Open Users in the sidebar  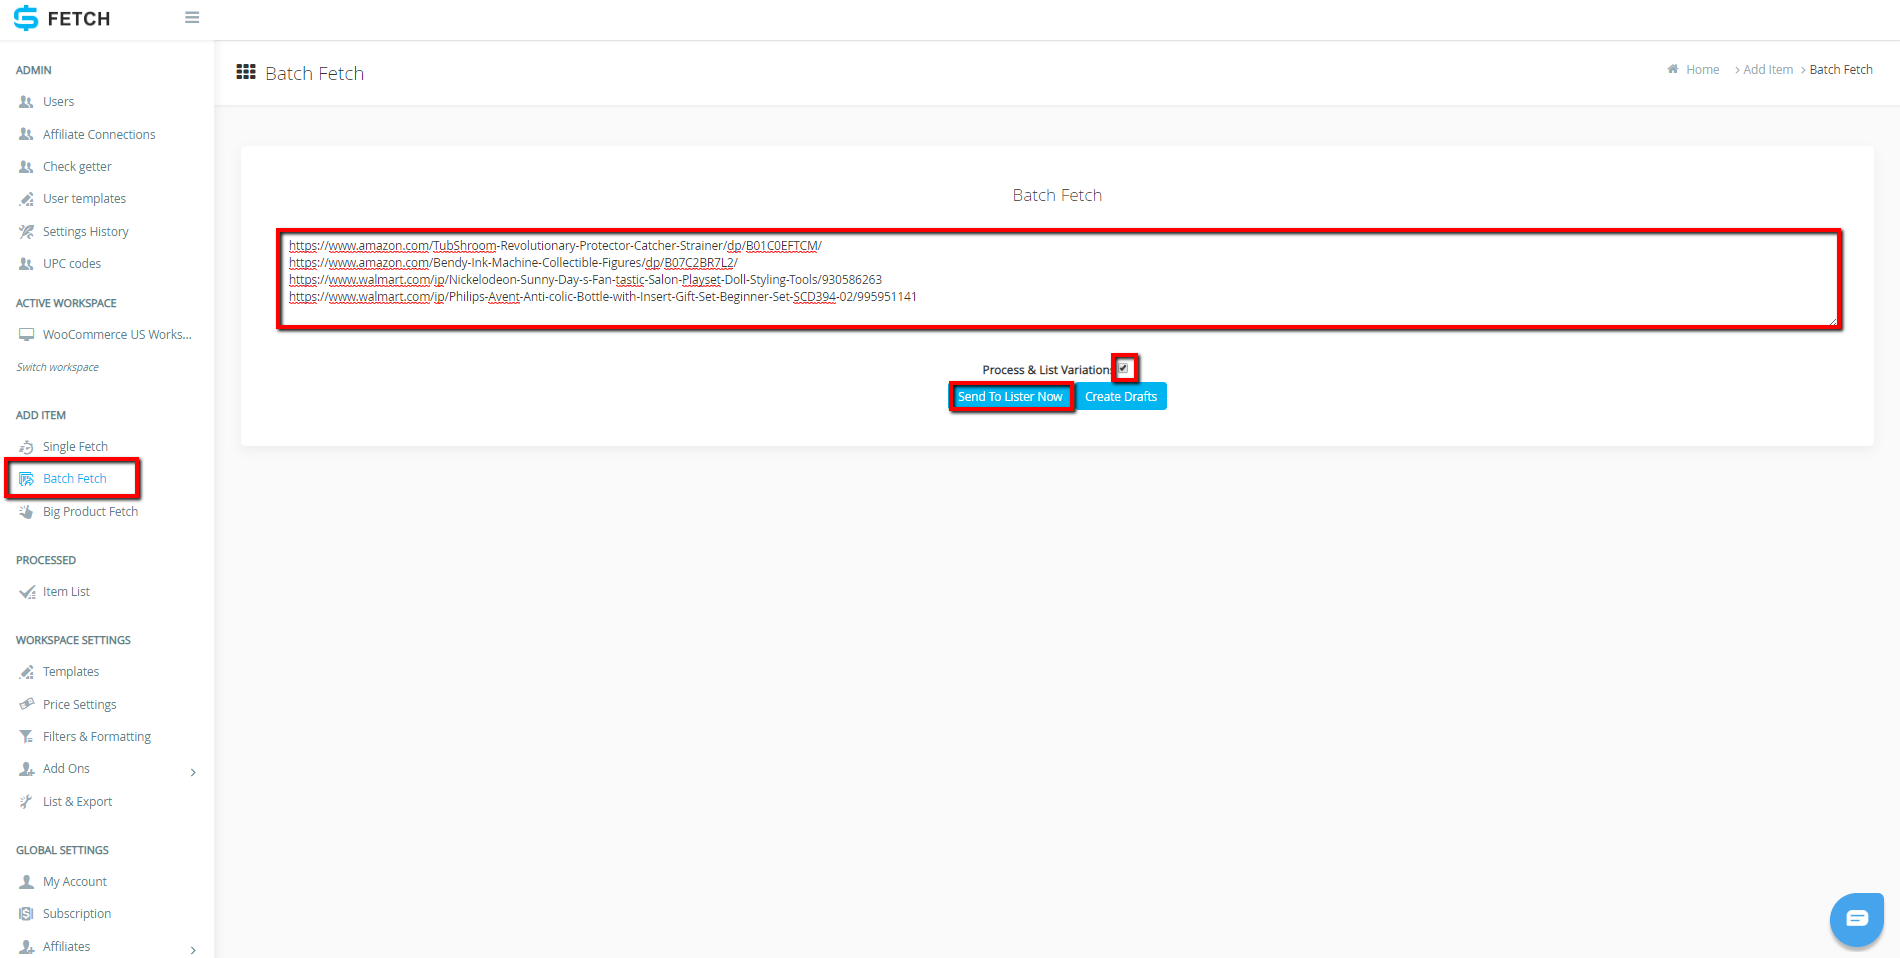[x=59, y=102]
